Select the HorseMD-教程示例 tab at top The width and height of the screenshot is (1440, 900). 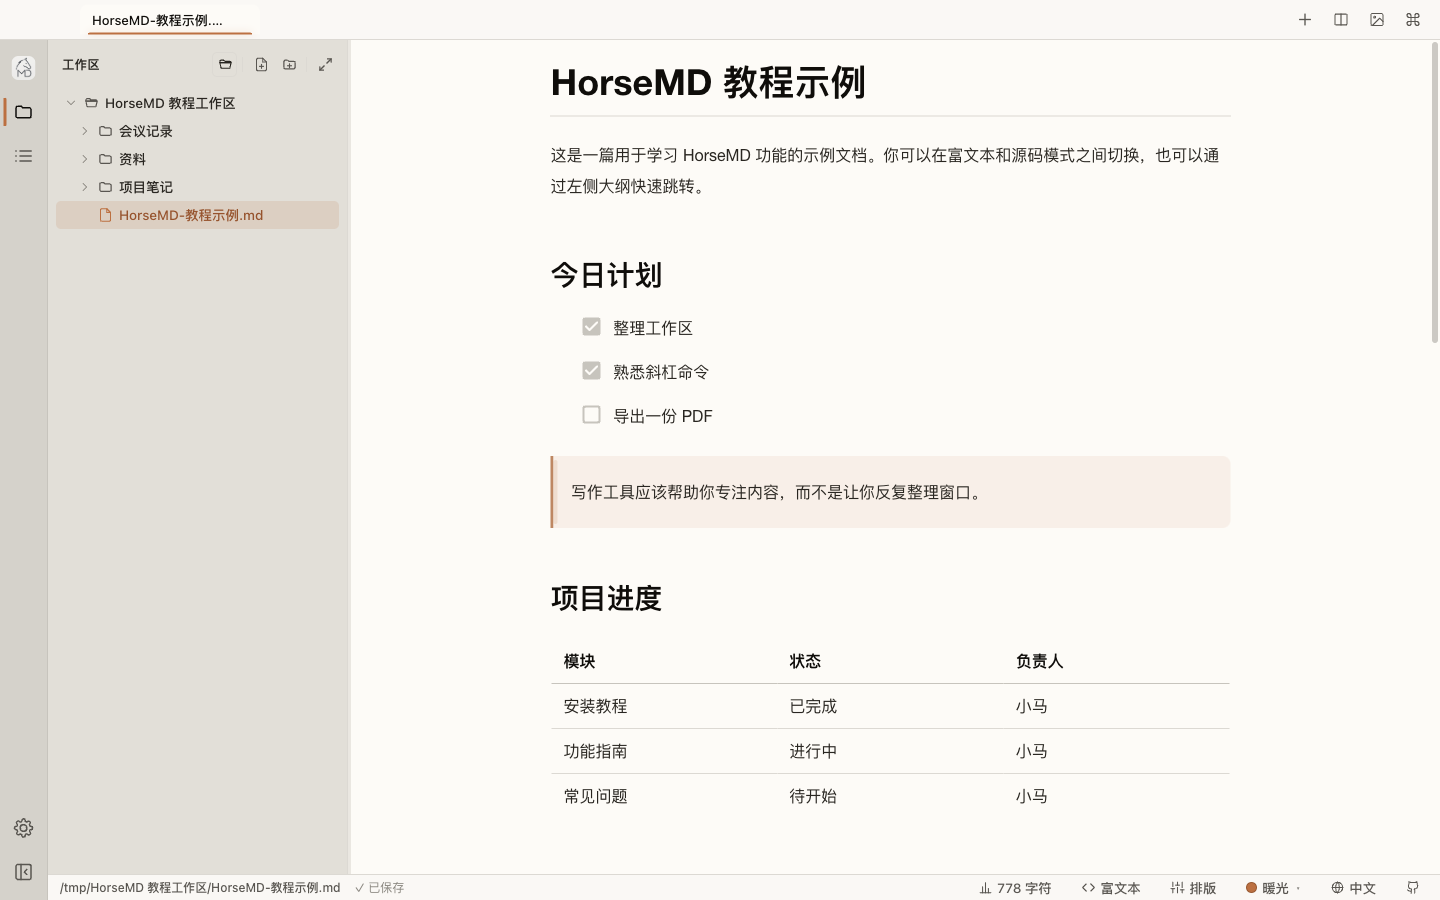(170, 20)
